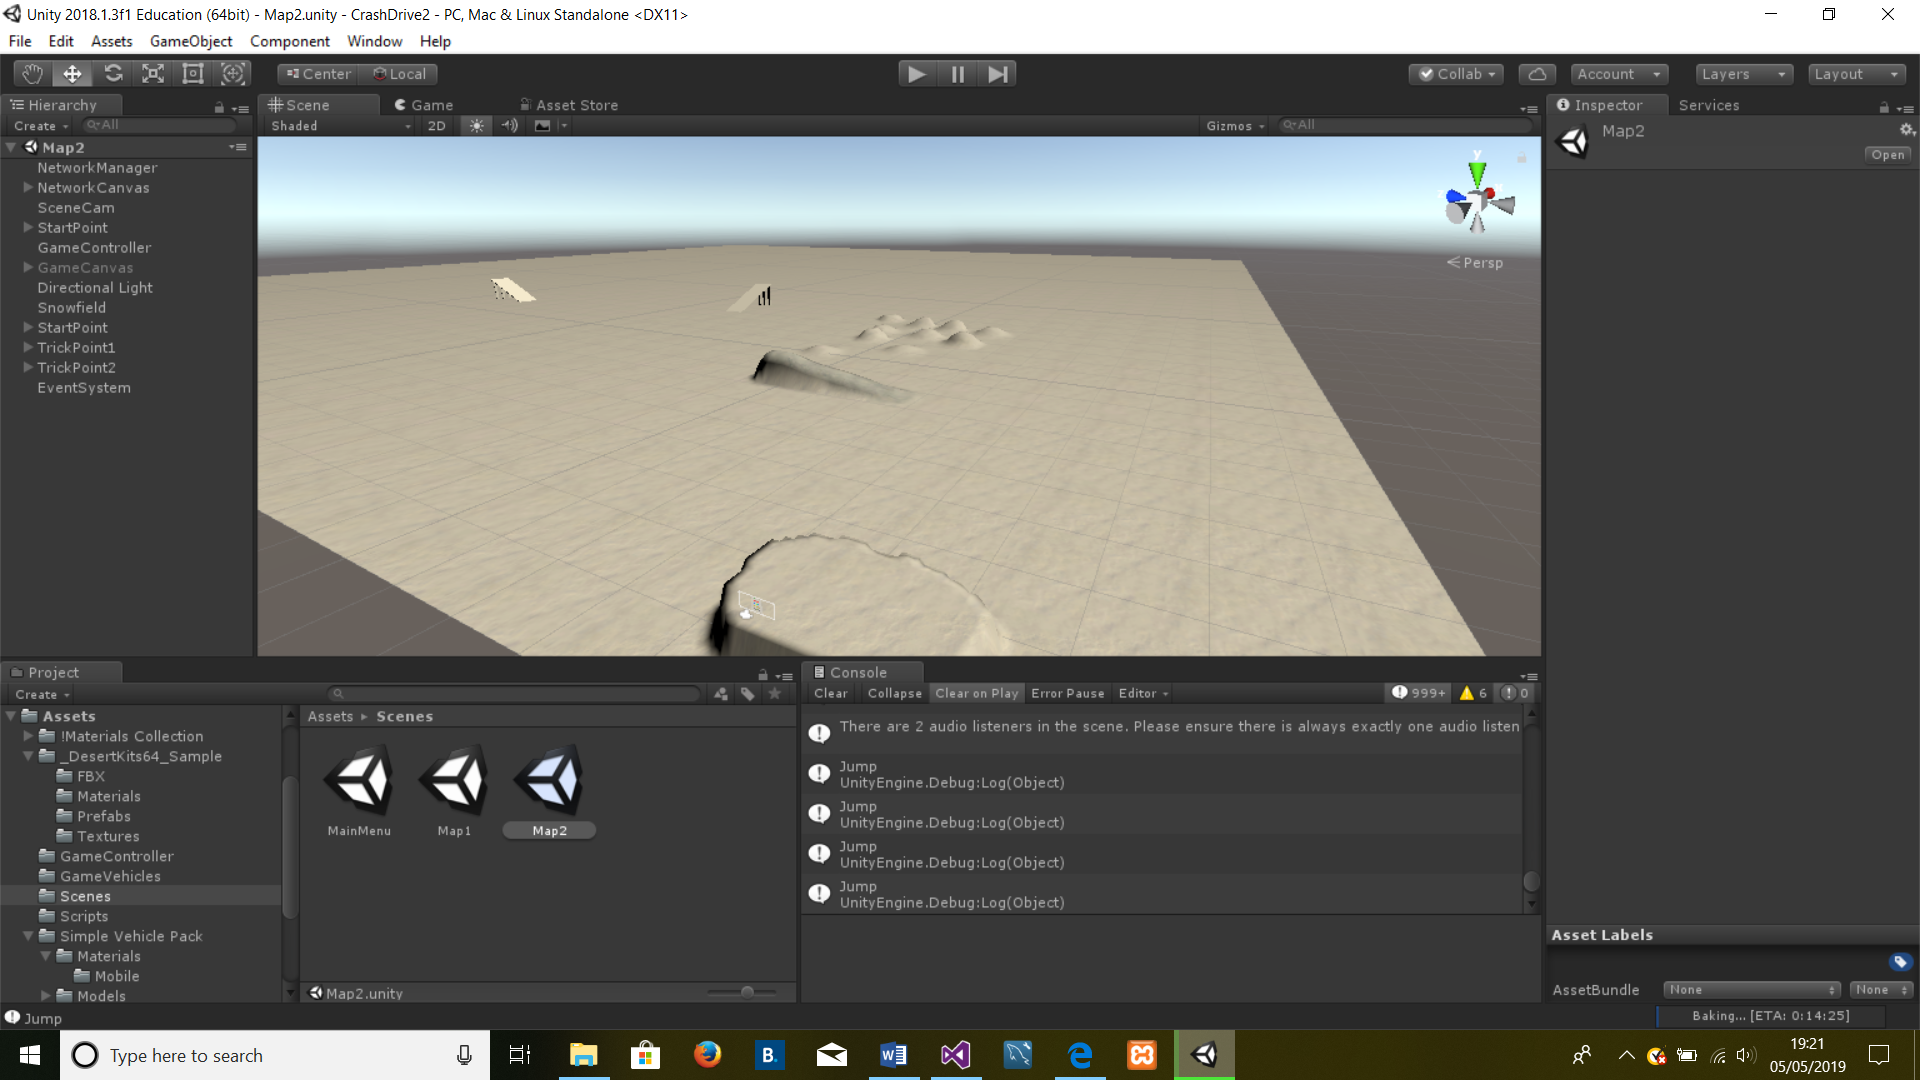
Task: Open Firefox from taskbar
Action: pyautogui.click(x=707, y=1055)
